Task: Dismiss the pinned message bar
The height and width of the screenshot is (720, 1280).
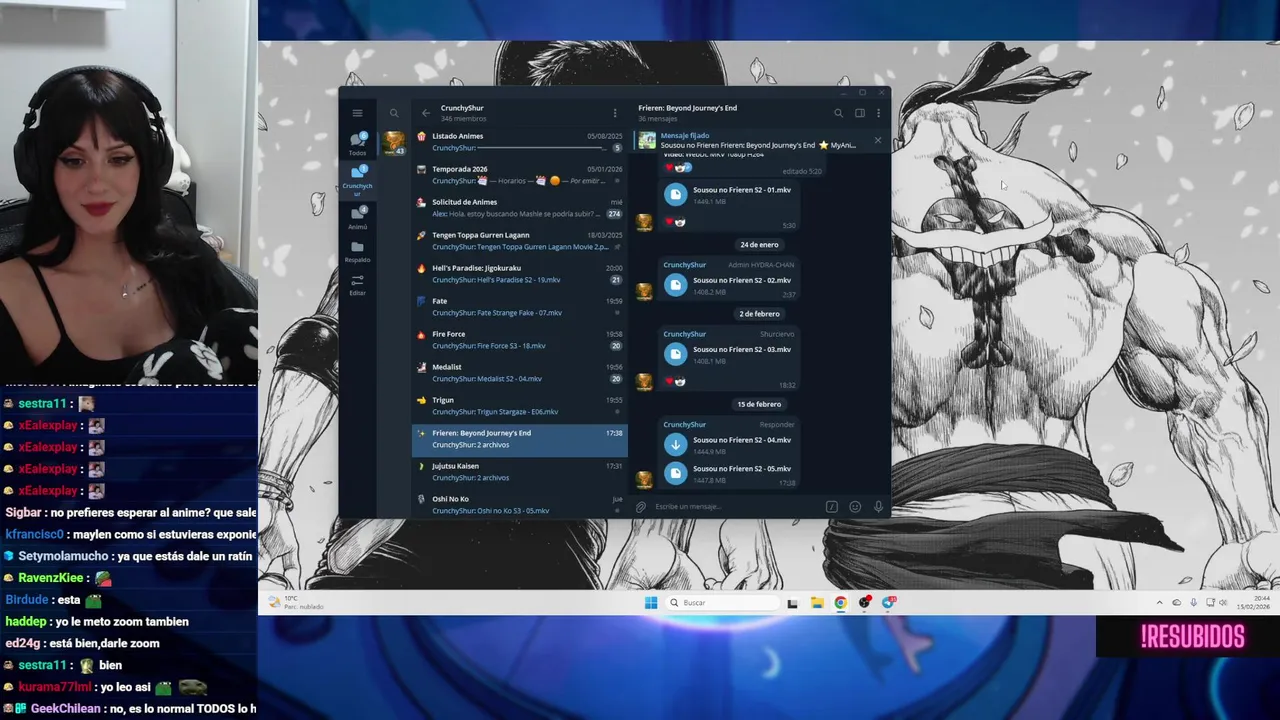Action: (x=878, y=140)
